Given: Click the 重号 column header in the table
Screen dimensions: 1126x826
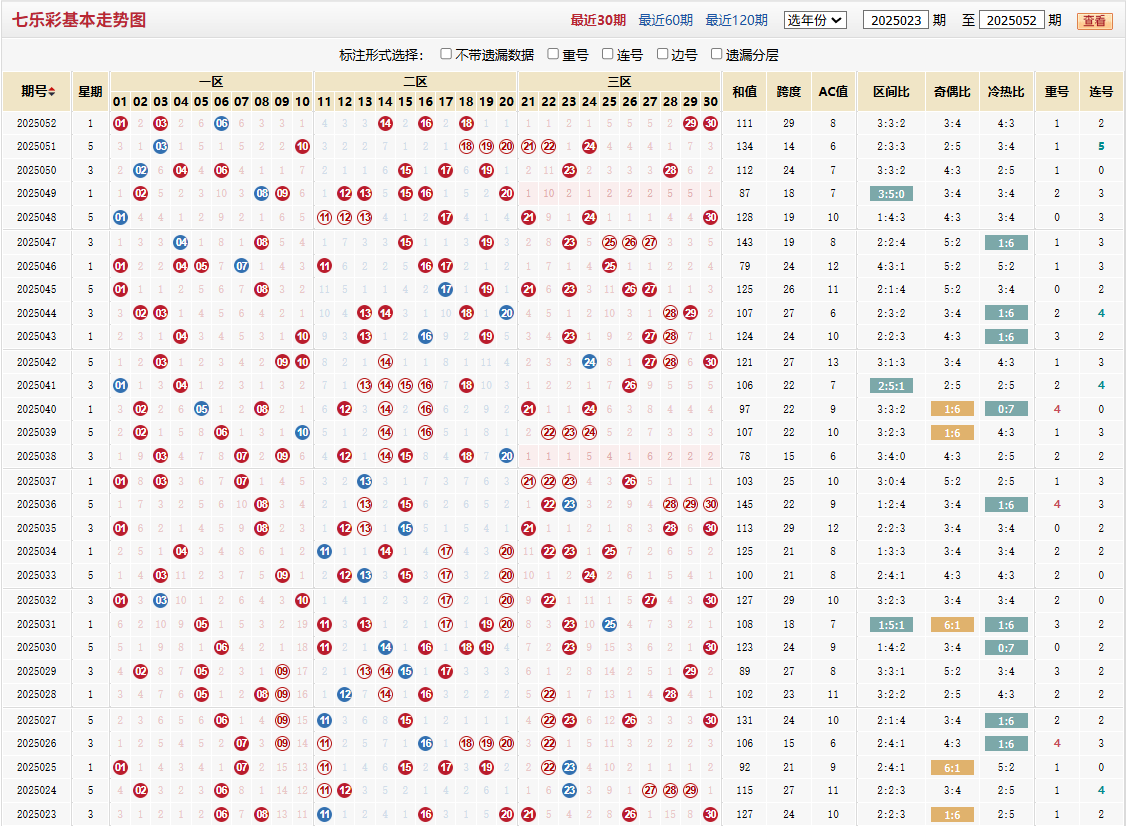Looking at the screenshot, I should tap(1056, 92).
